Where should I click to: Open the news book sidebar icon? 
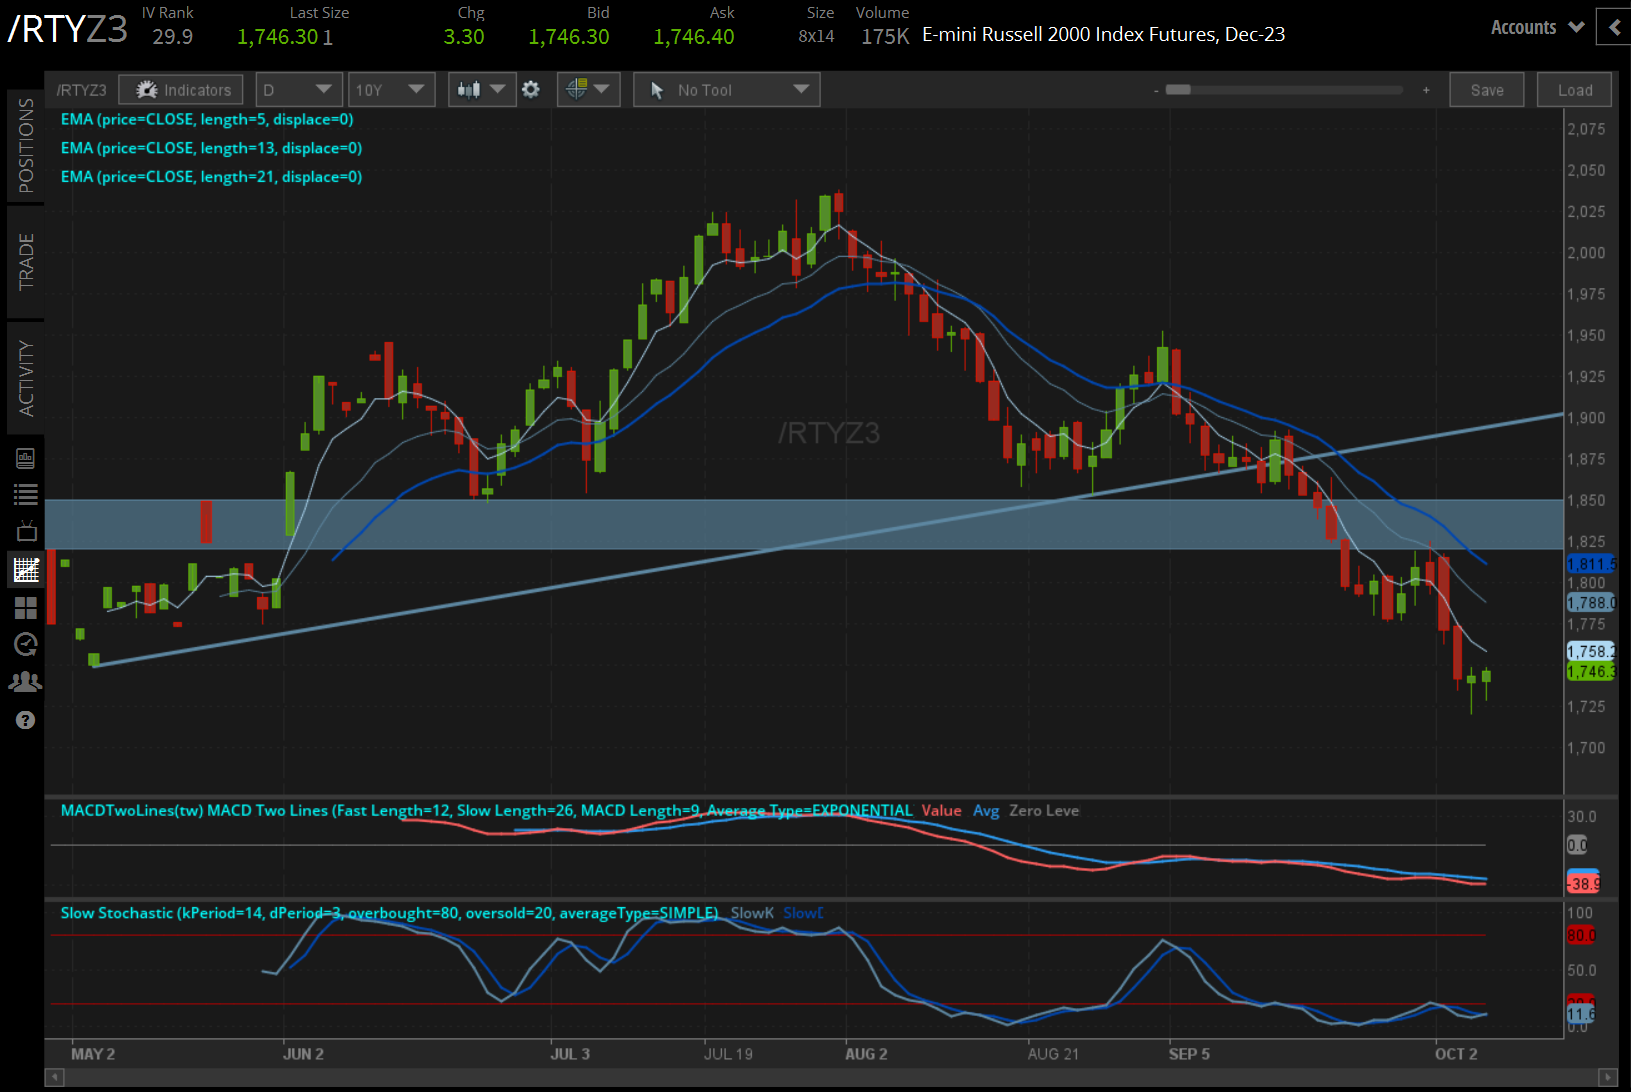tap(26, 459)
